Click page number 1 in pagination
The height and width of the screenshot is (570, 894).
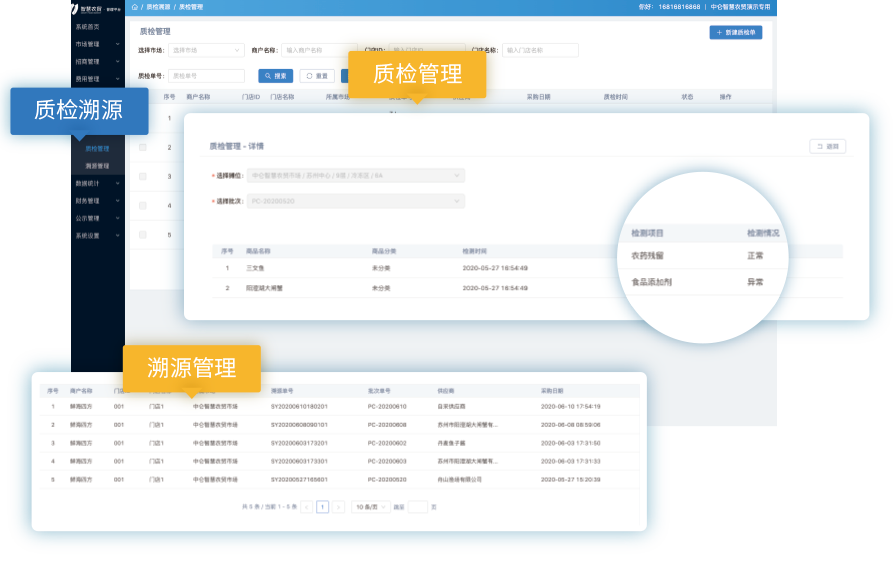(322, 507)
